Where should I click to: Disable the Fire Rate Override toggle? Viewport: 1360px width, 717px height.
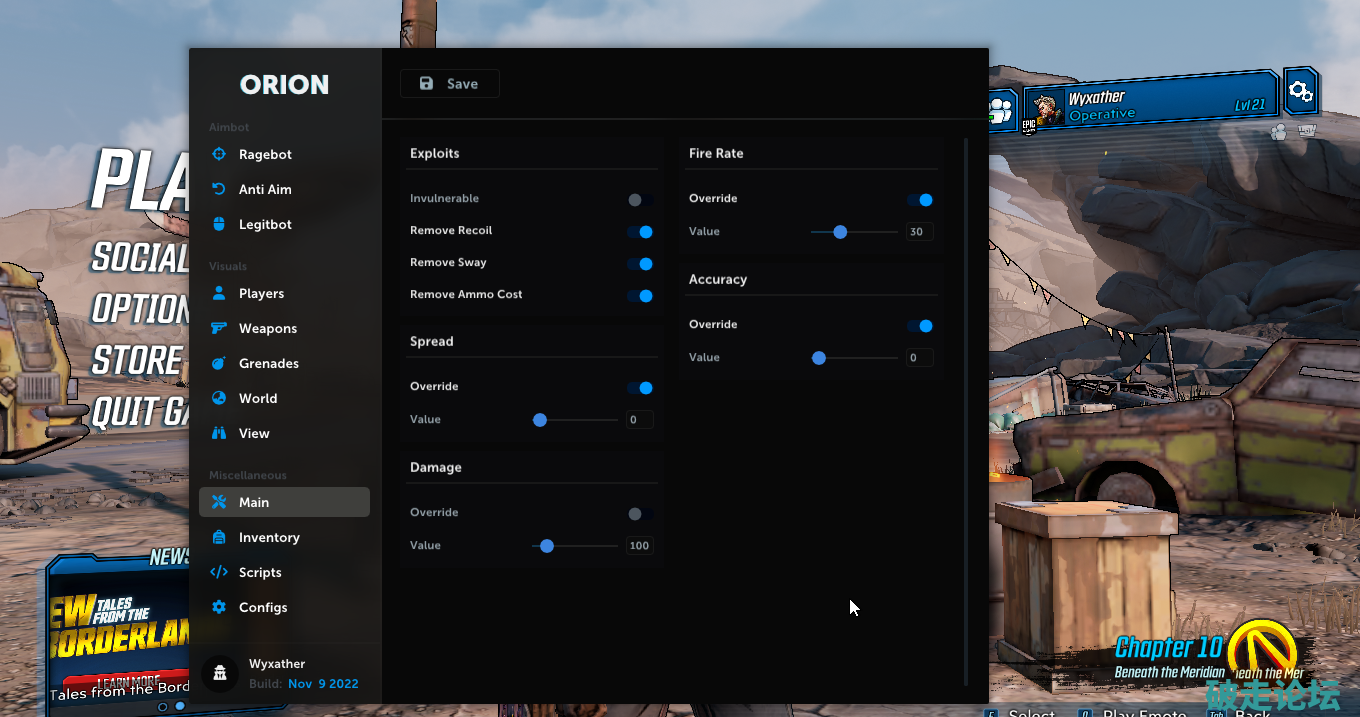pyautogui.click(x=920, y=200)
